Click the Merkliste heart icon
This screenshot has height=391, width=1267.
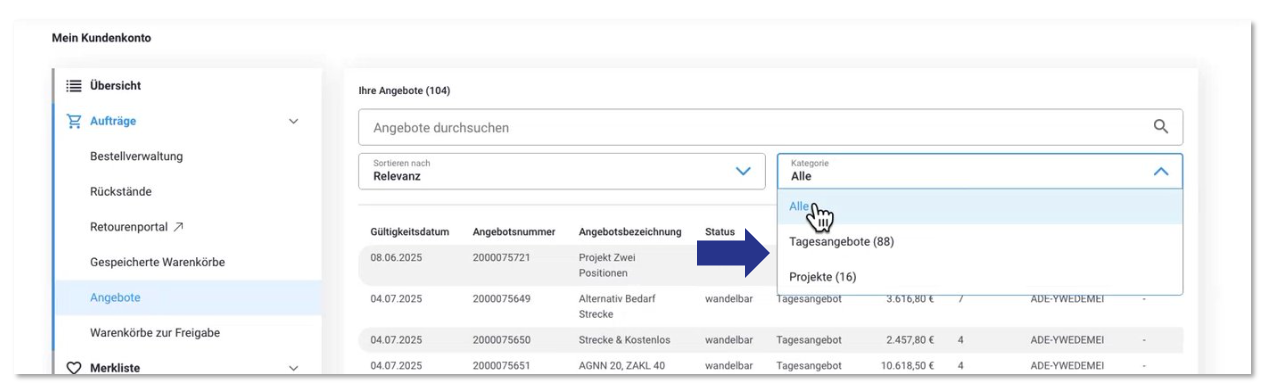73,368
